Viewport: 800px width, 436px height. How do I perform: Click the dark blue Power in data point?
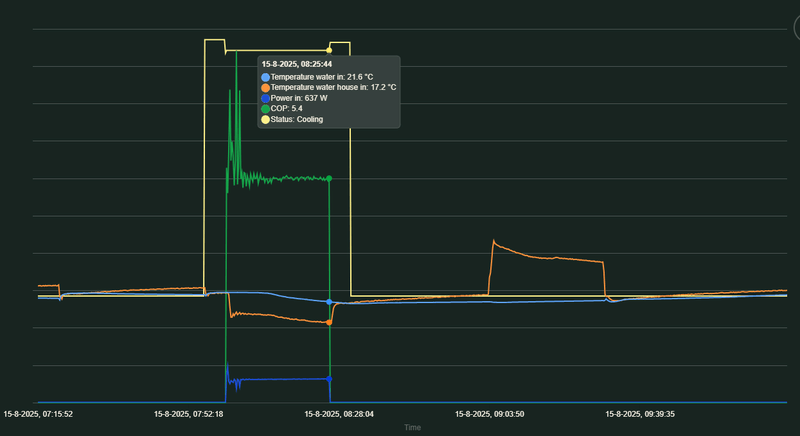click(x=329, y=379)
